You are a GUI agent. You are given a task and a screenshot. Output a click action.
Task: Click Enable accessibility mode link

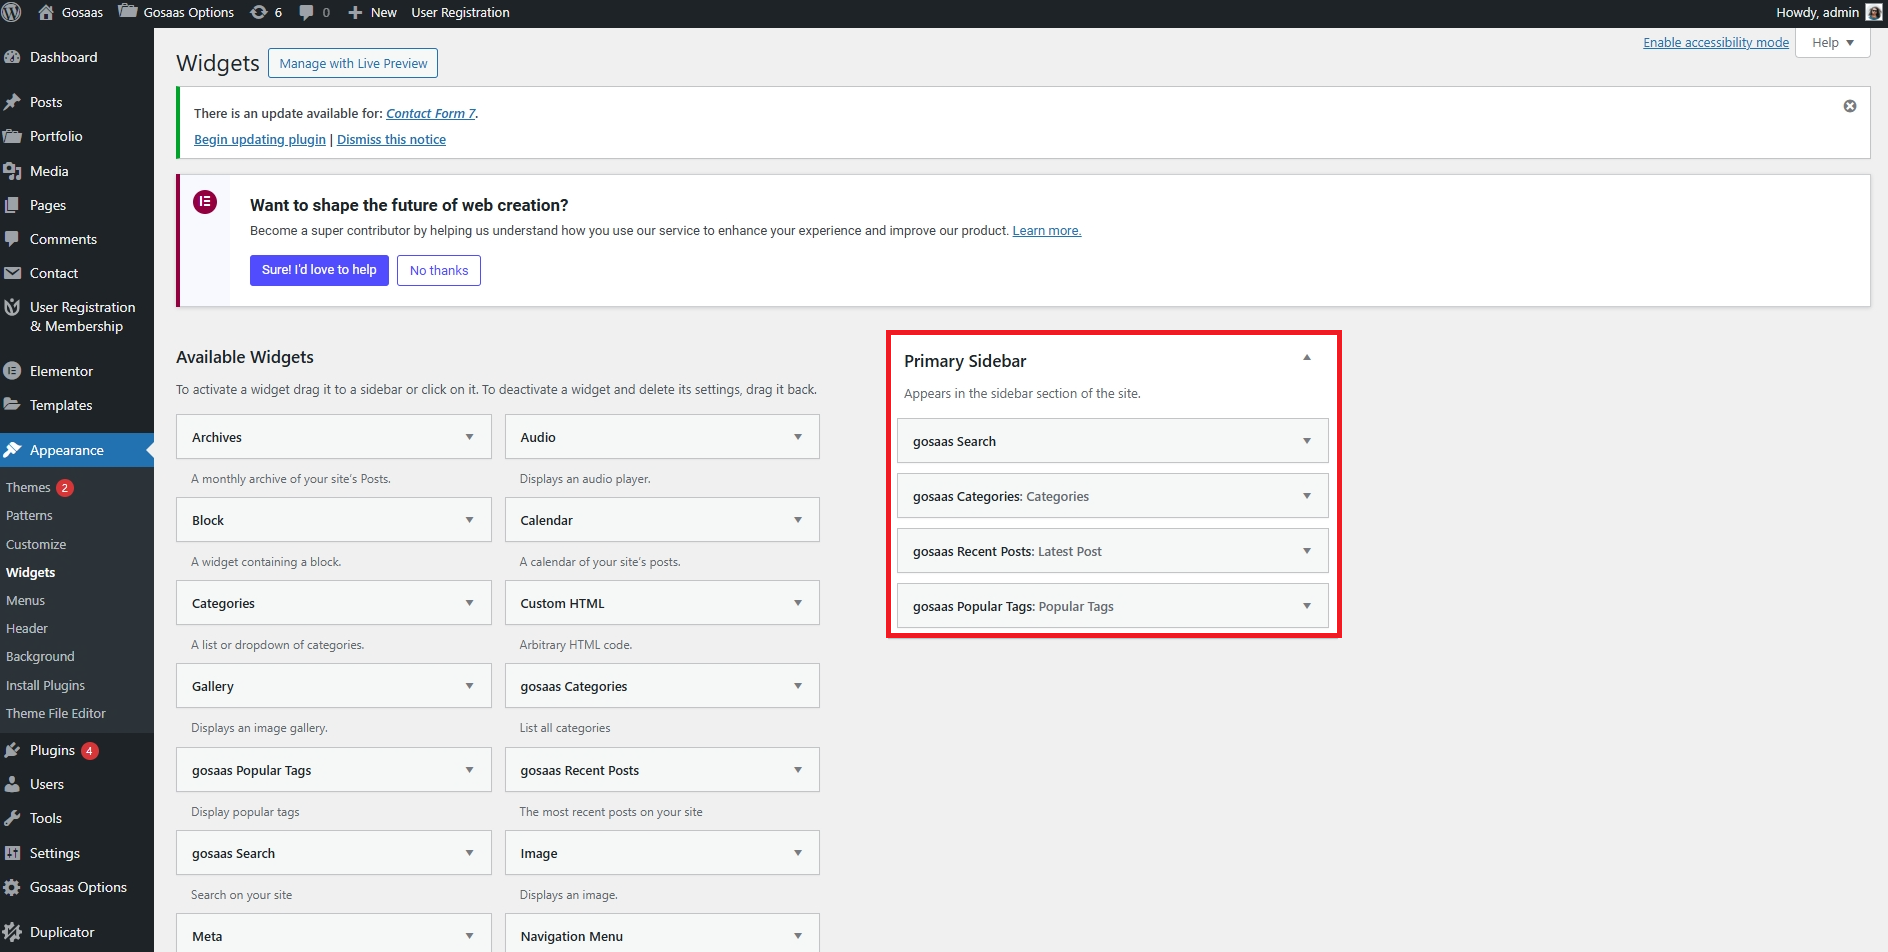[1715, 43]
